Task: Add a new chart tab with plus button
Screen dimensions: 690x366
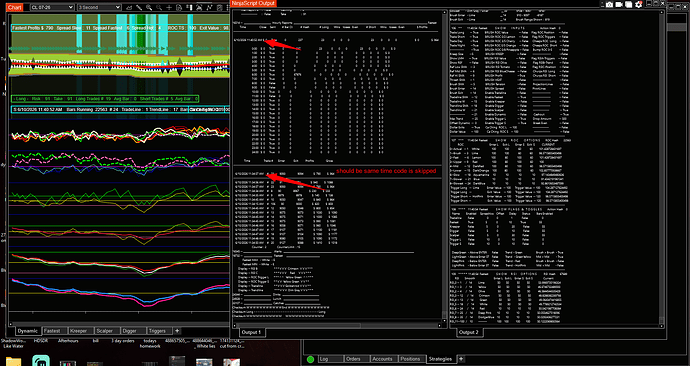Action: tap(177, 331)
